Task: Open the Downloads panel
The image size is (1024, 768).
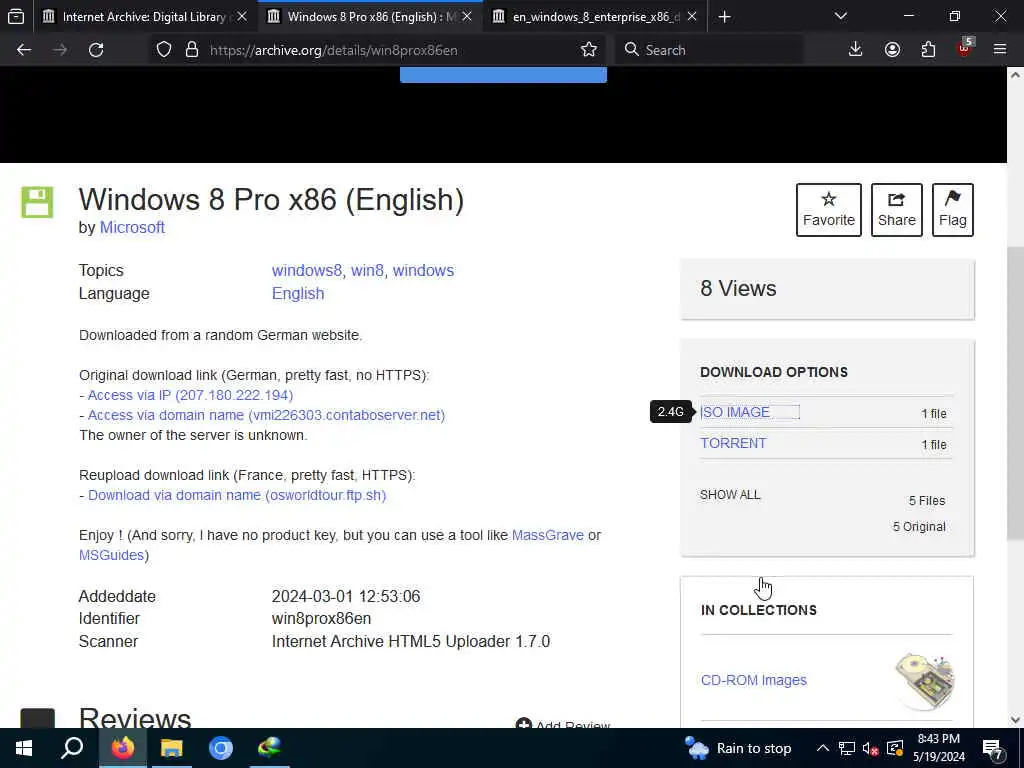Action: [x=855, y=50]
